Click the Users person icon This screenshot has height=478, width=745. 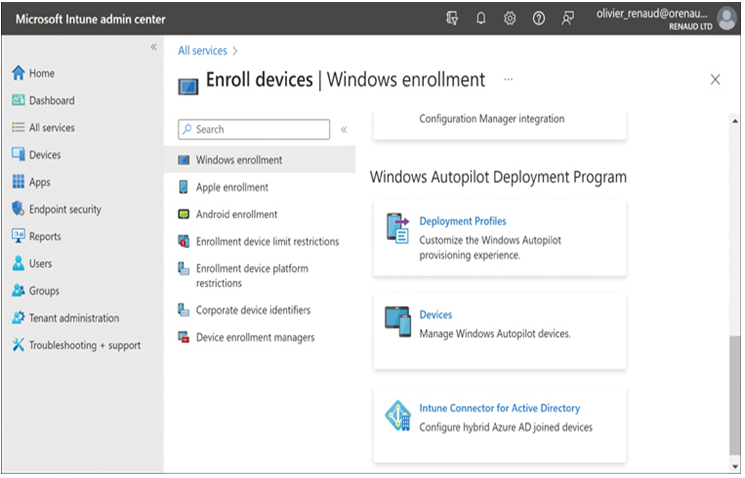(18, 264)
